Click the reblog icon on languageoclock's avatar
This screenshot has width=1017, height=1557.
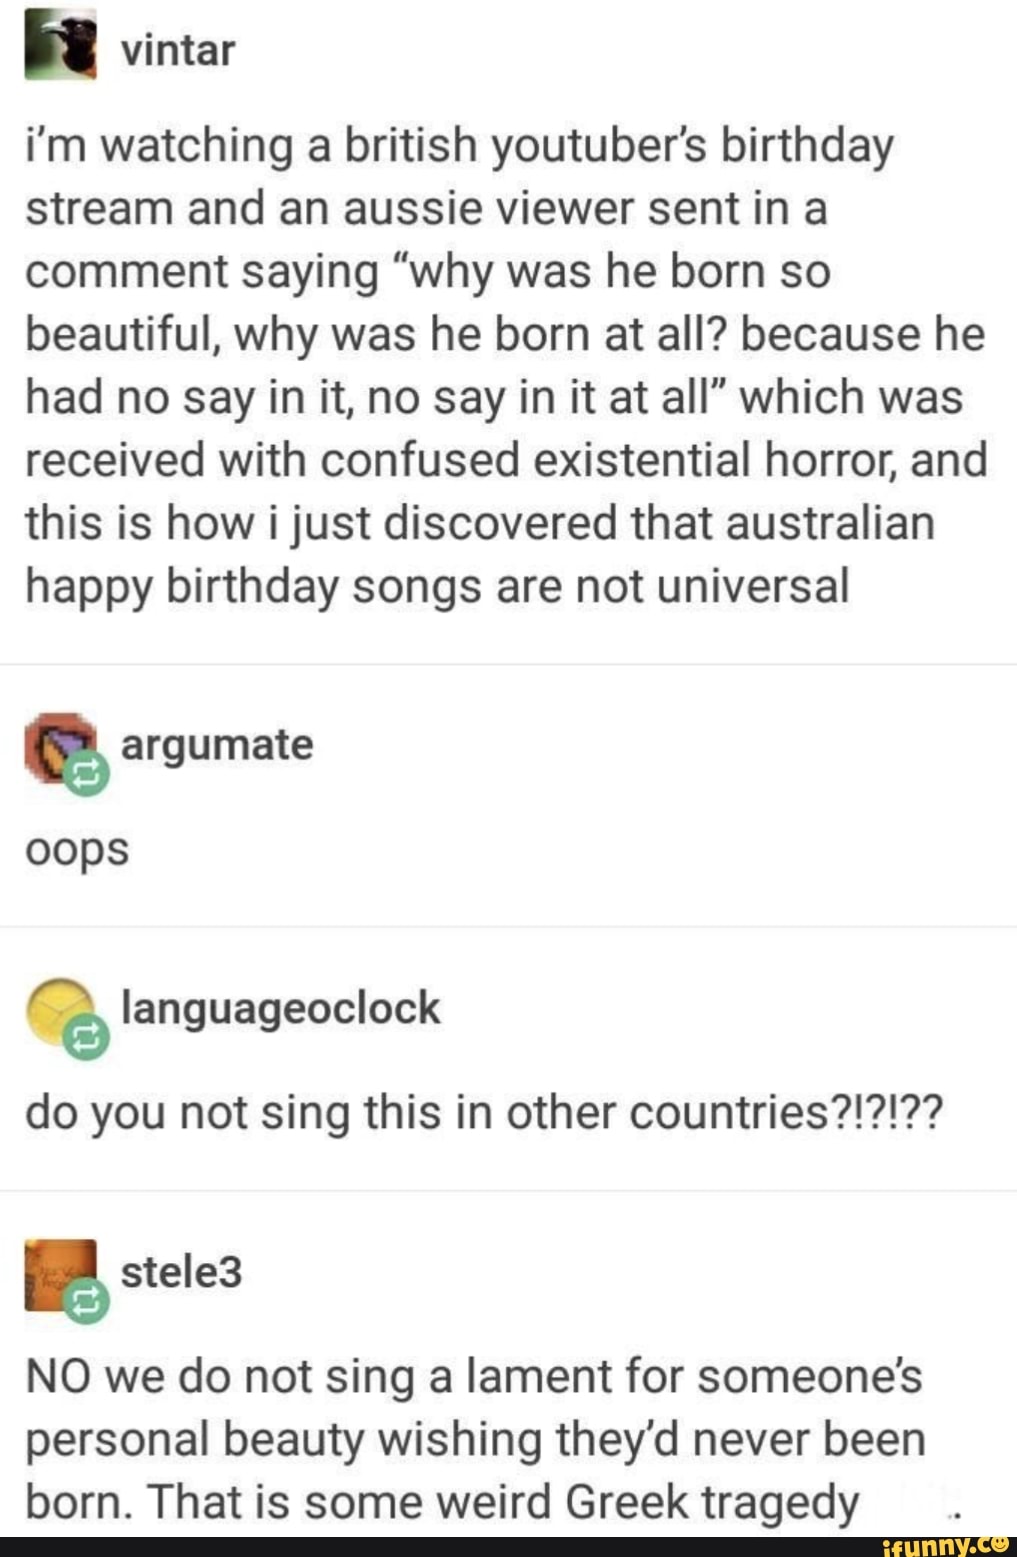pos(85,1038)
